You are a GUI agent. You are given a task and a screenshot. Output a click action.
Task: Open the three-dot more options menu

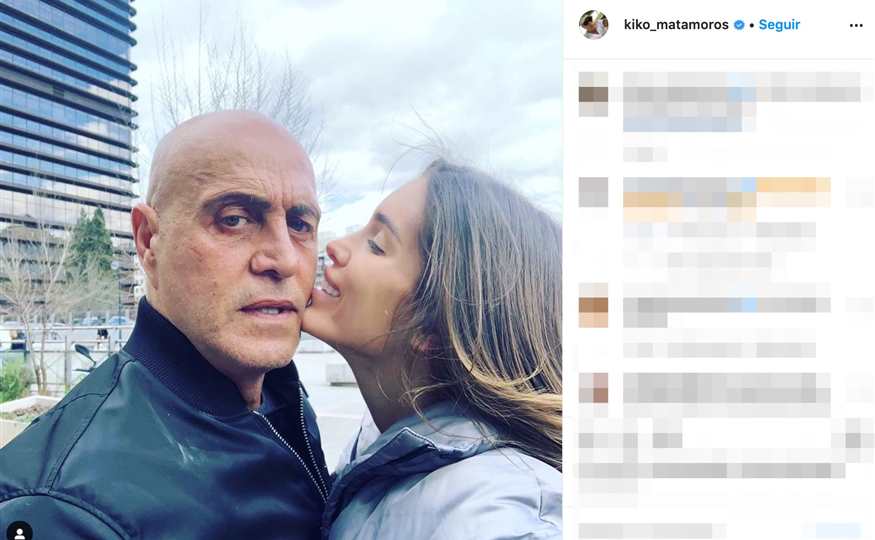[x=856, y=26]
